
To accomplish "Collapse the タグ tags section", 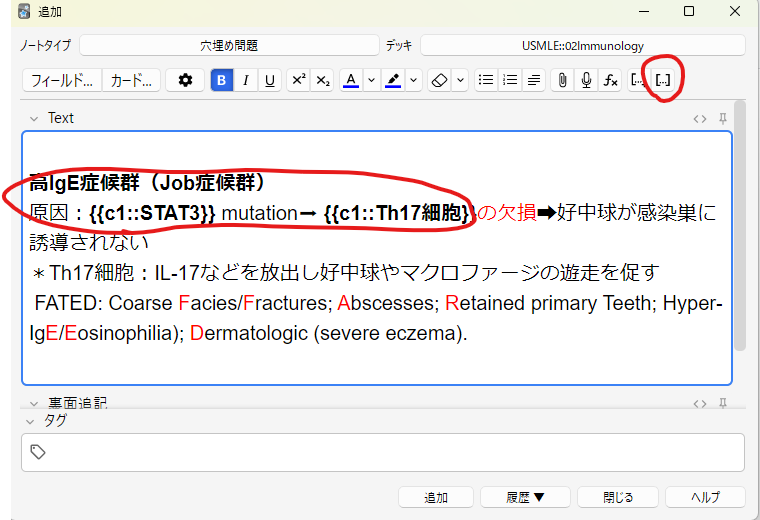I will pos(30,422).
